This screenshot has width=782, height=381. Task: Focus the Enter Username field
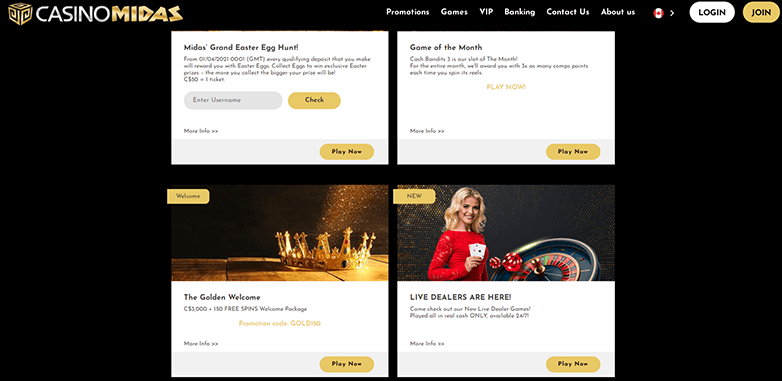[233, 100]
